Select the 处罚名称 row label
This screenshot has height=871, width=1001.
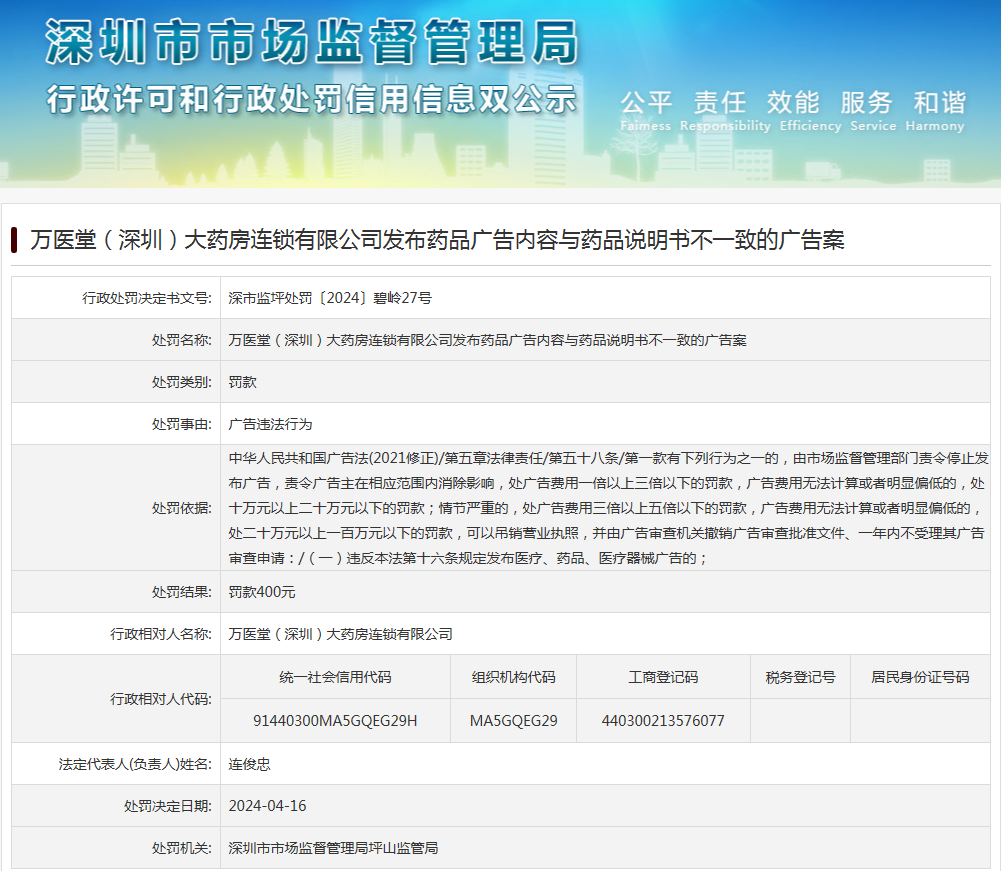tap(181, 340)
